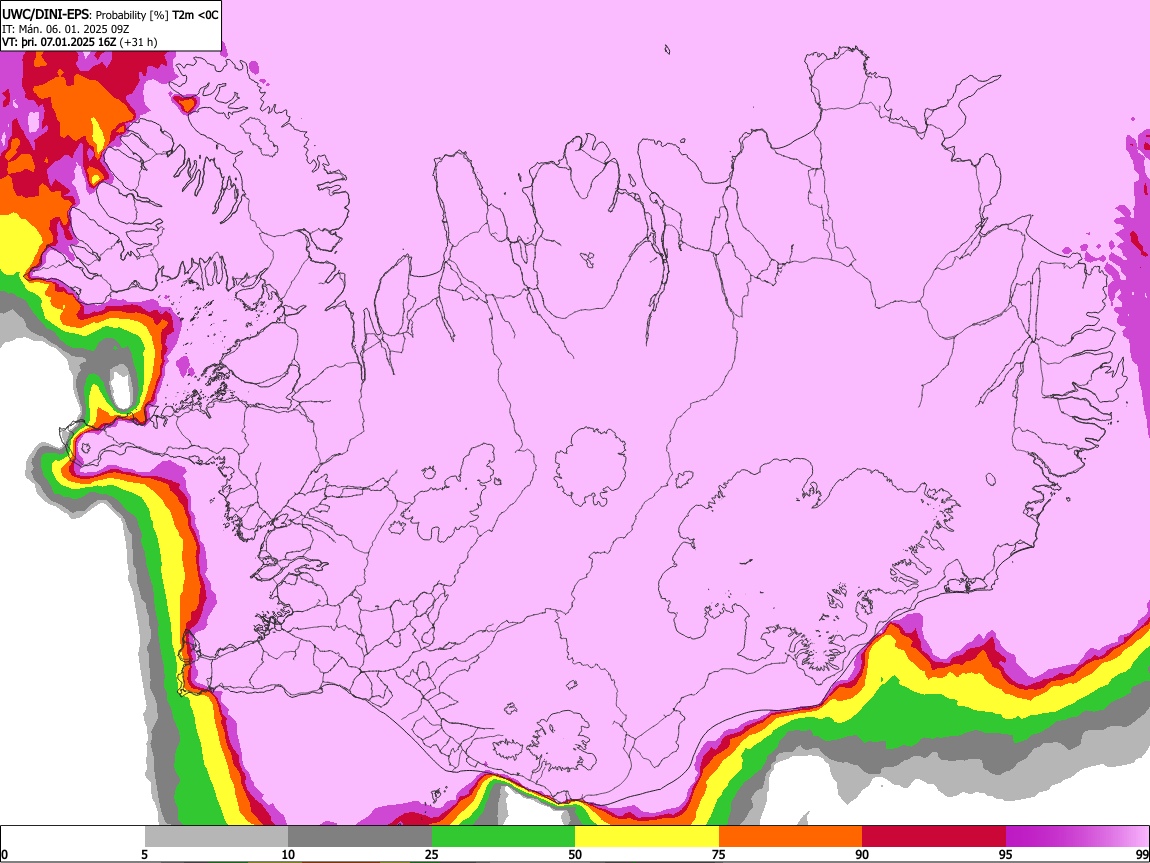The height and width of the screenshot is (863, 1150).
Task: Click the white 0–5 legend swatch
Action: [x=73, y=836]
